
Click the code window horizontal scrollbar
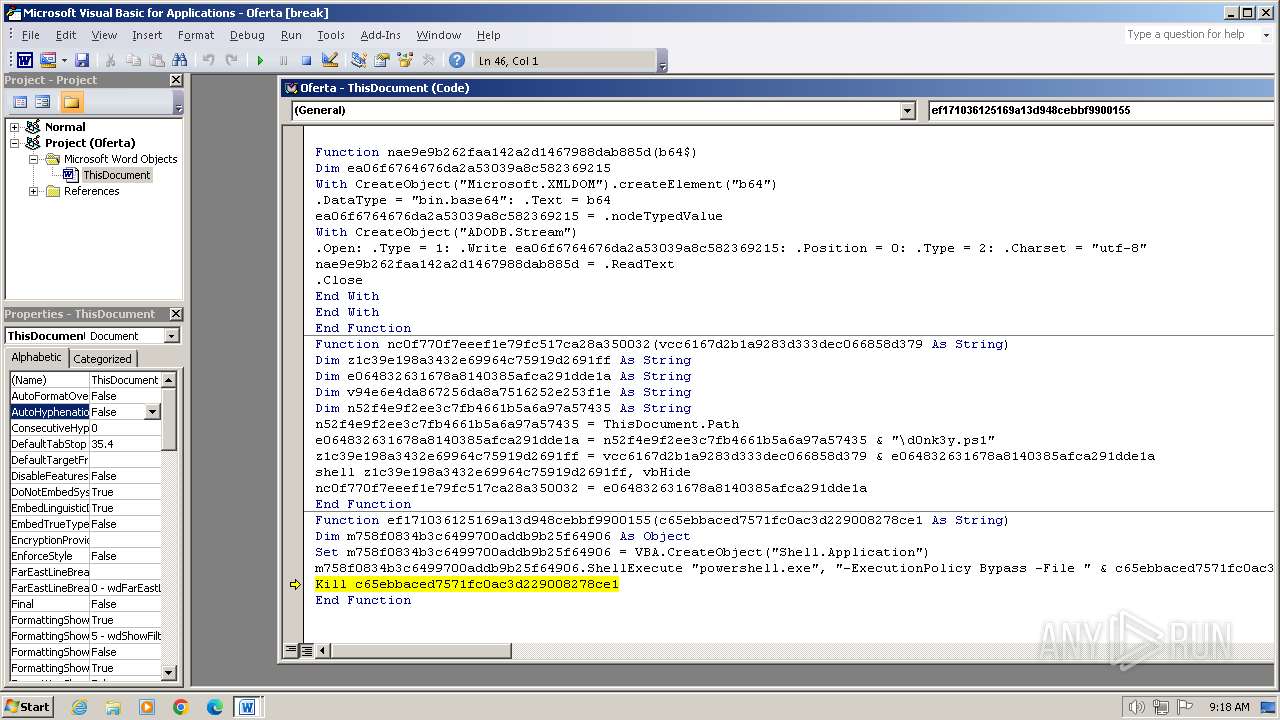[x=420, y=651]
